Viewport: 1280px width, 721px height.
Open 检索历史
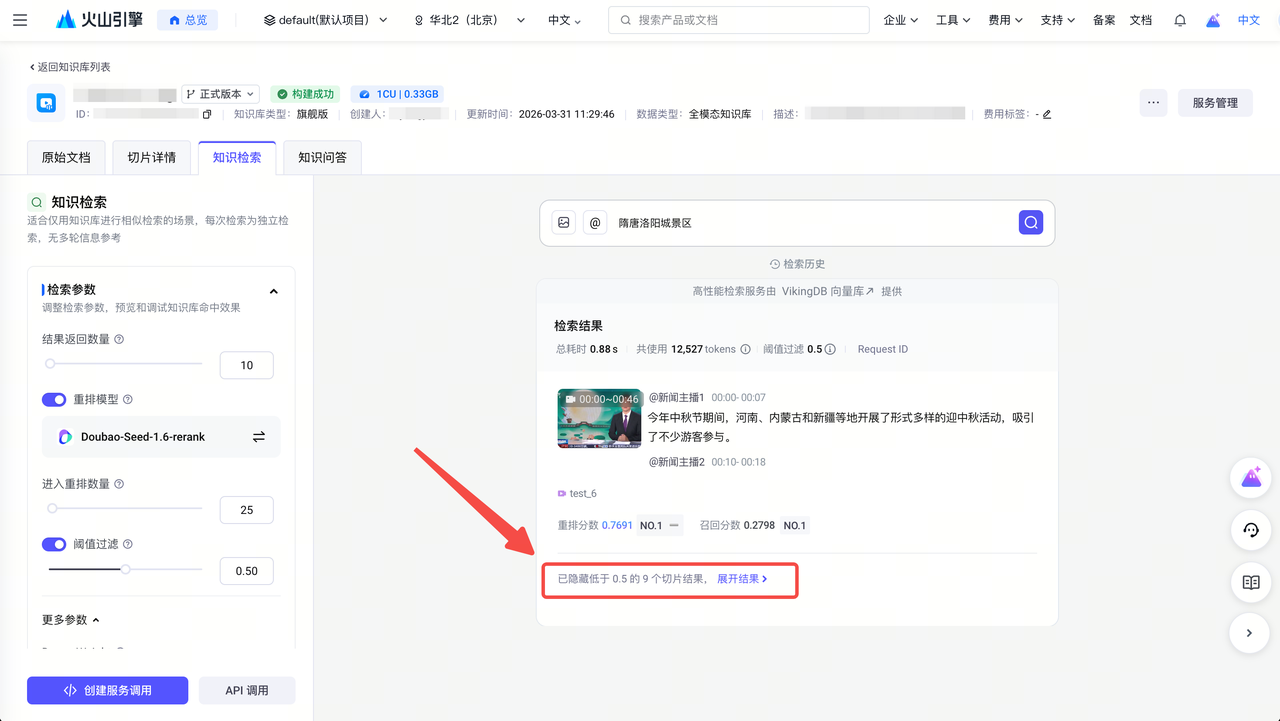tap(797, 264)
